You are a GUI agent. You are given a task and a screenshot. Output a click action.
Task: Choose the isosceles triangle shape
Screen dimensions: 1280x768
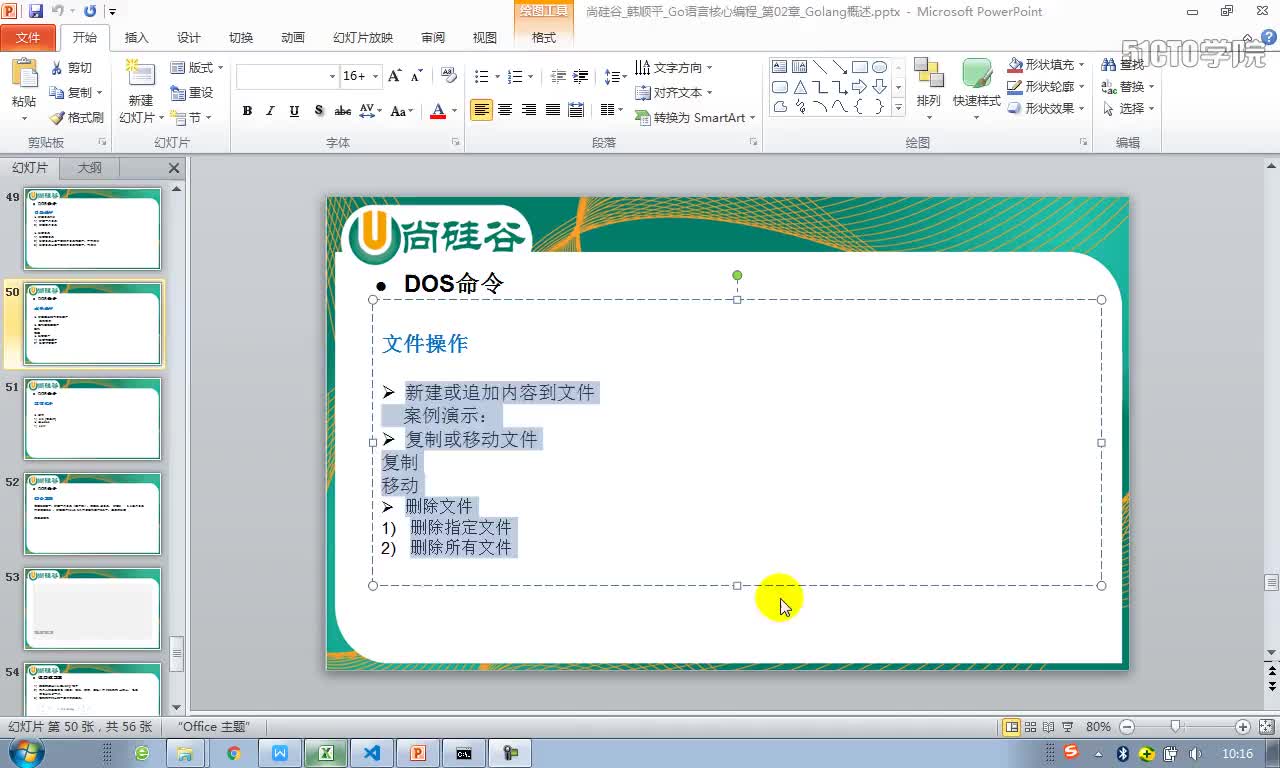[800, 87]
